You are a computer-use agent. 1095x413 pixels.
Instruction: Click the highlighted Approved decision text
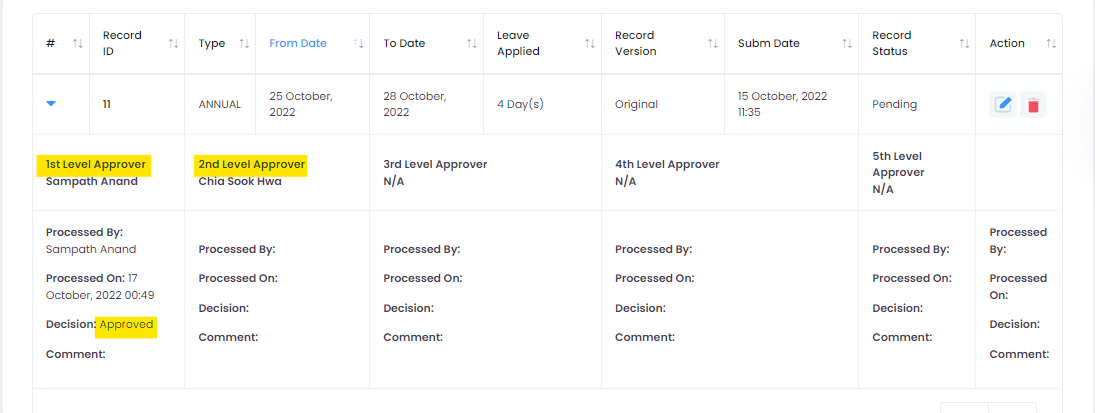(x=126, y=325)
